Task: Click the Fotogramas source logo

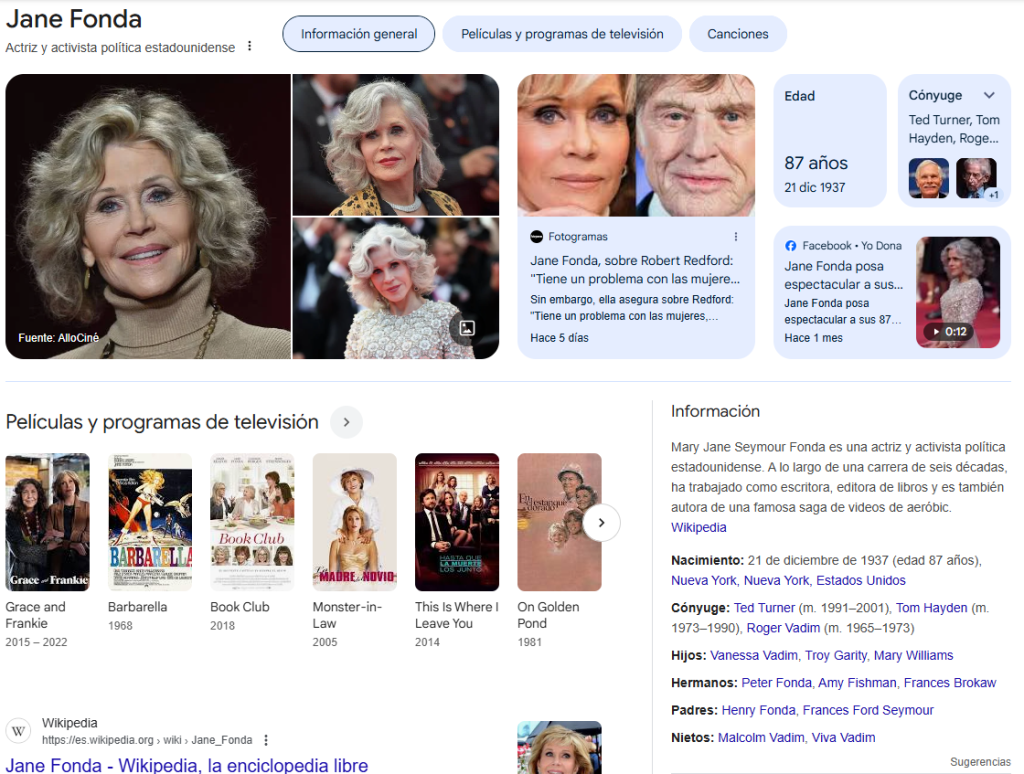Action: coord(537,237)
